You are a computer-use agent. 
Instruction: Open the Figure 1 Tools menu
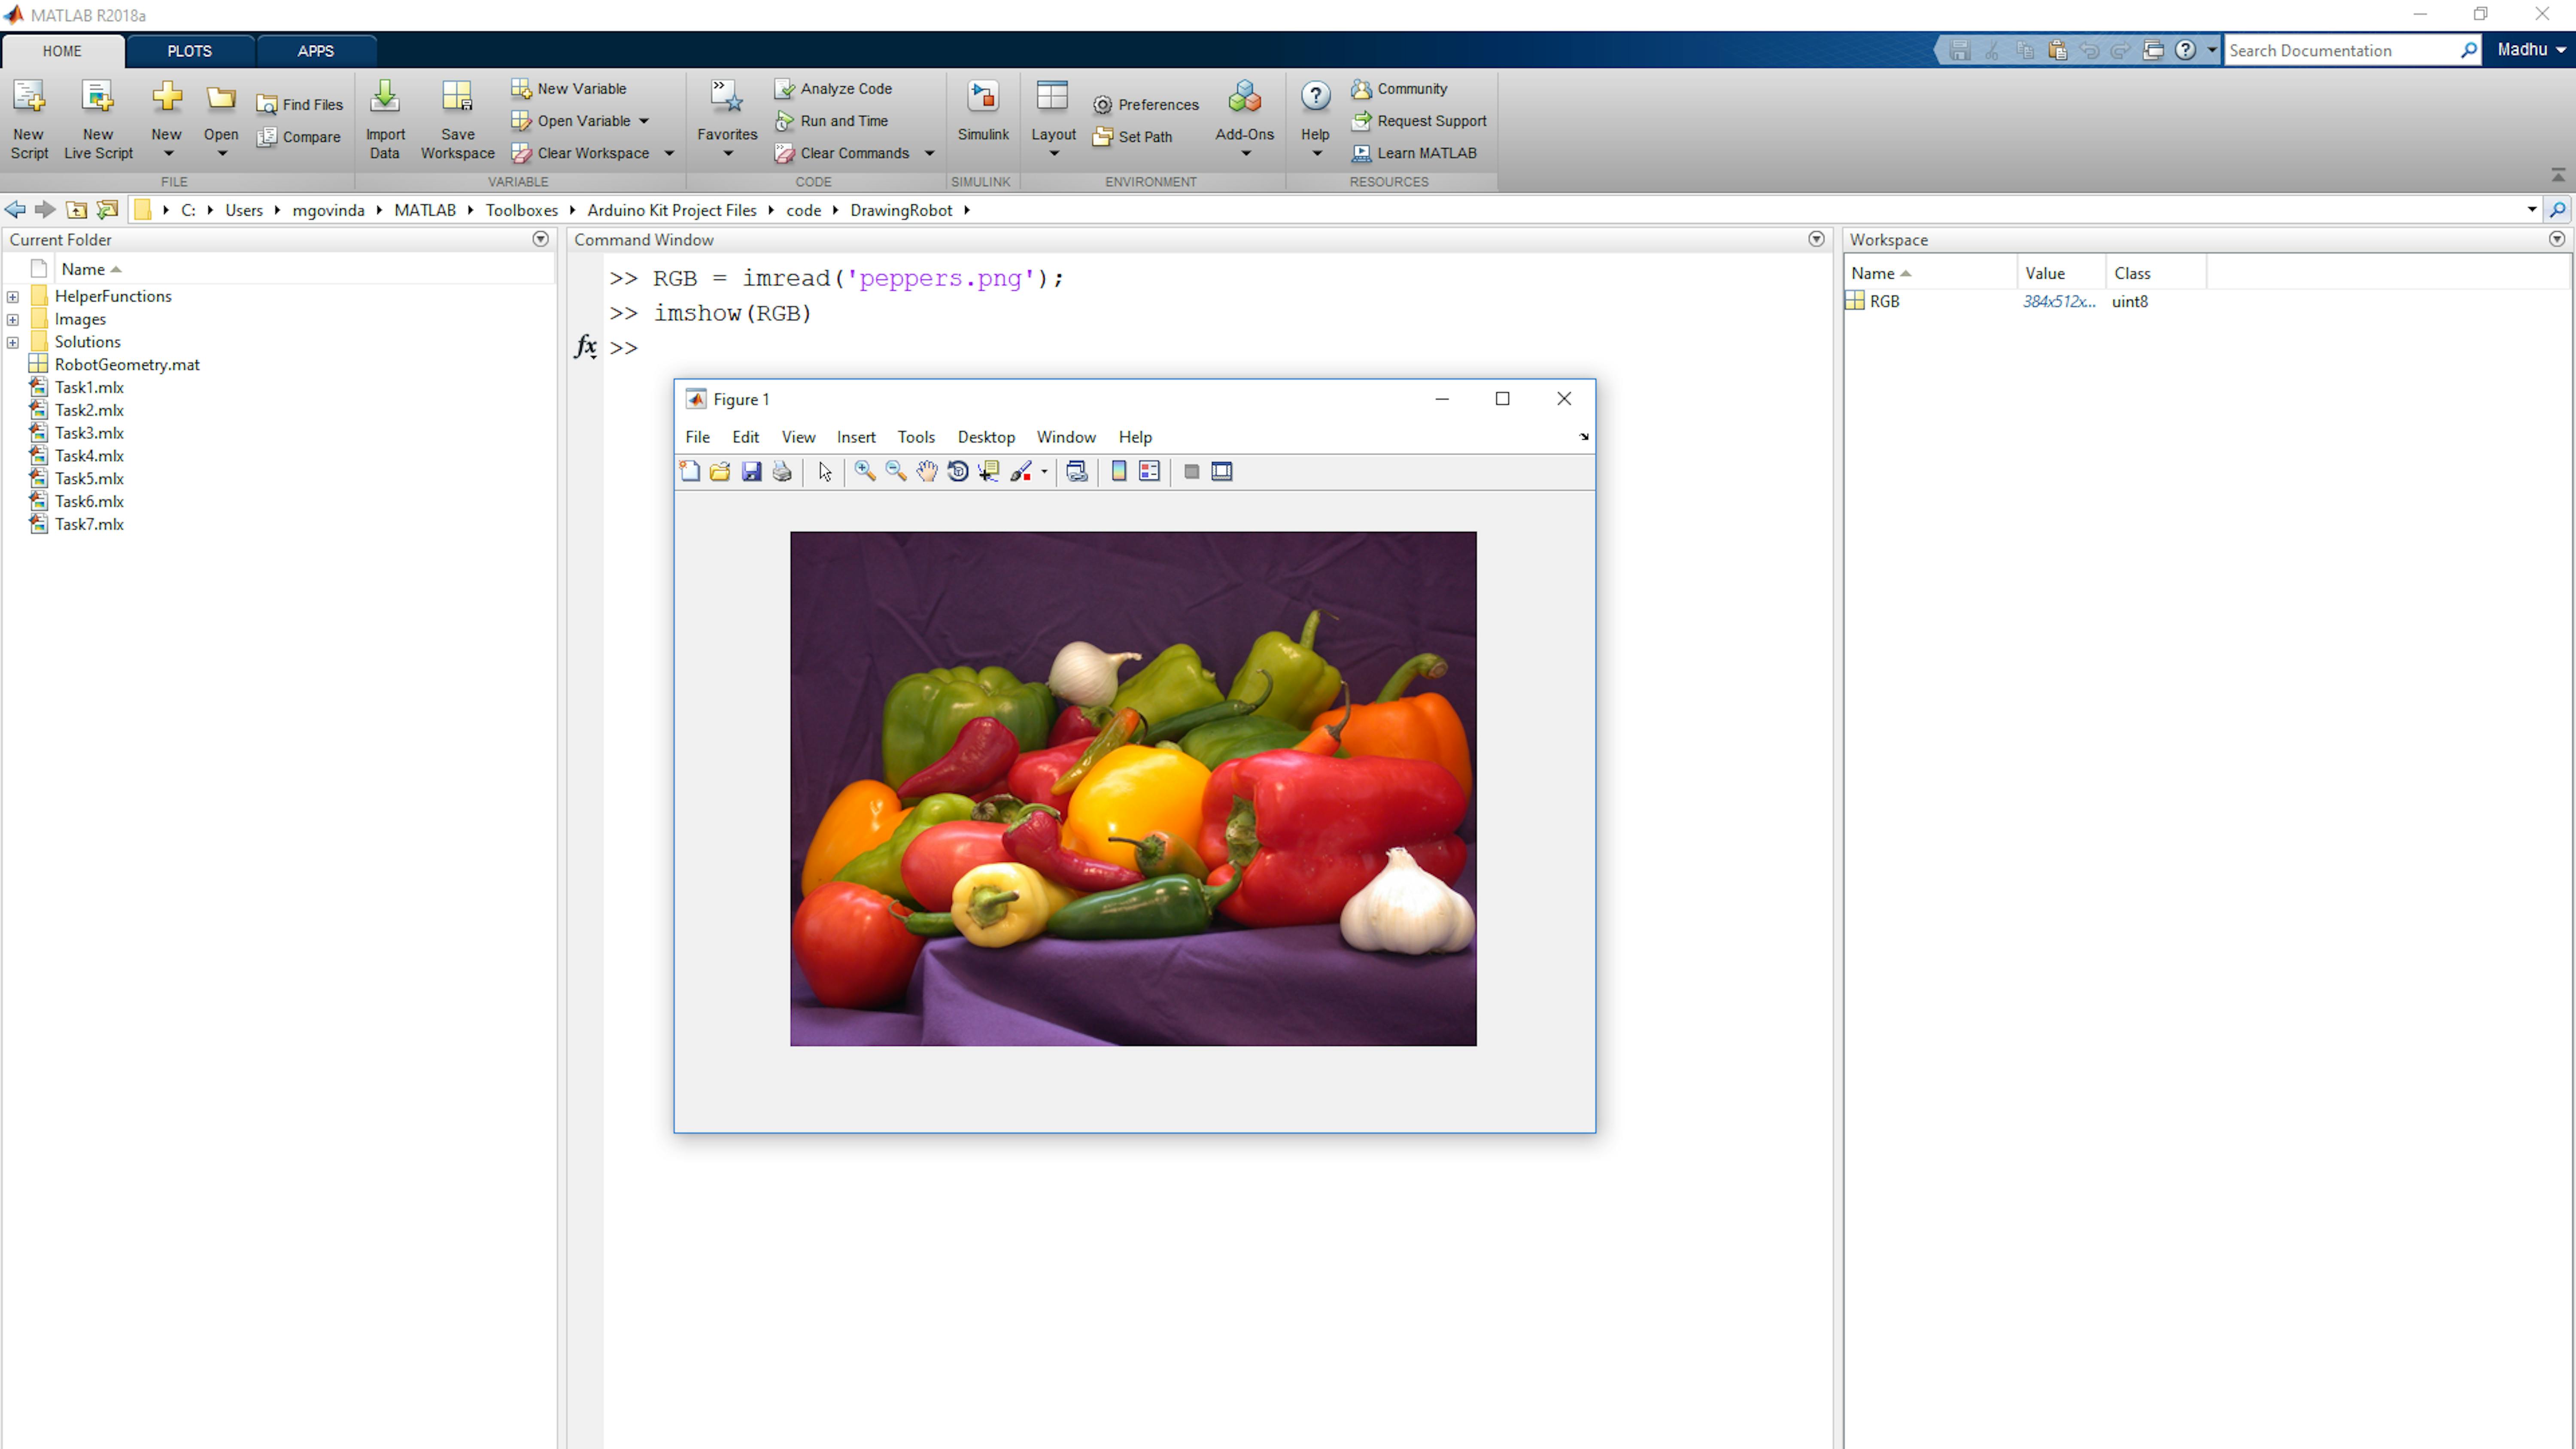point(916,437)
